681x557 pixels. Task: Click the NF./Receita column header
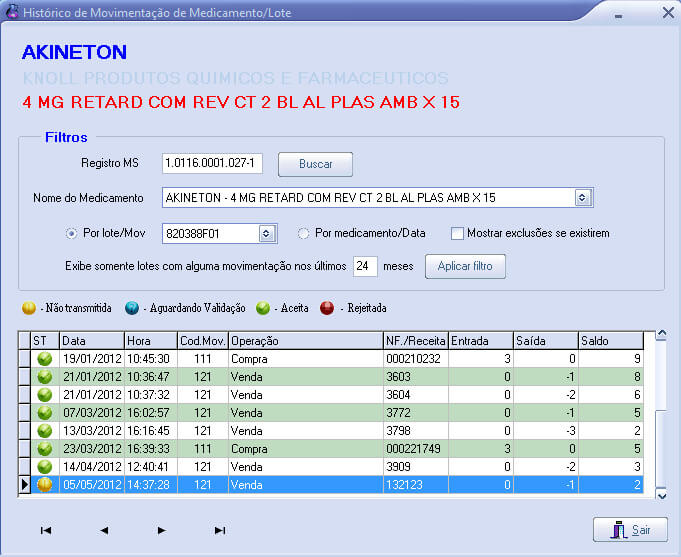(416, 341)
